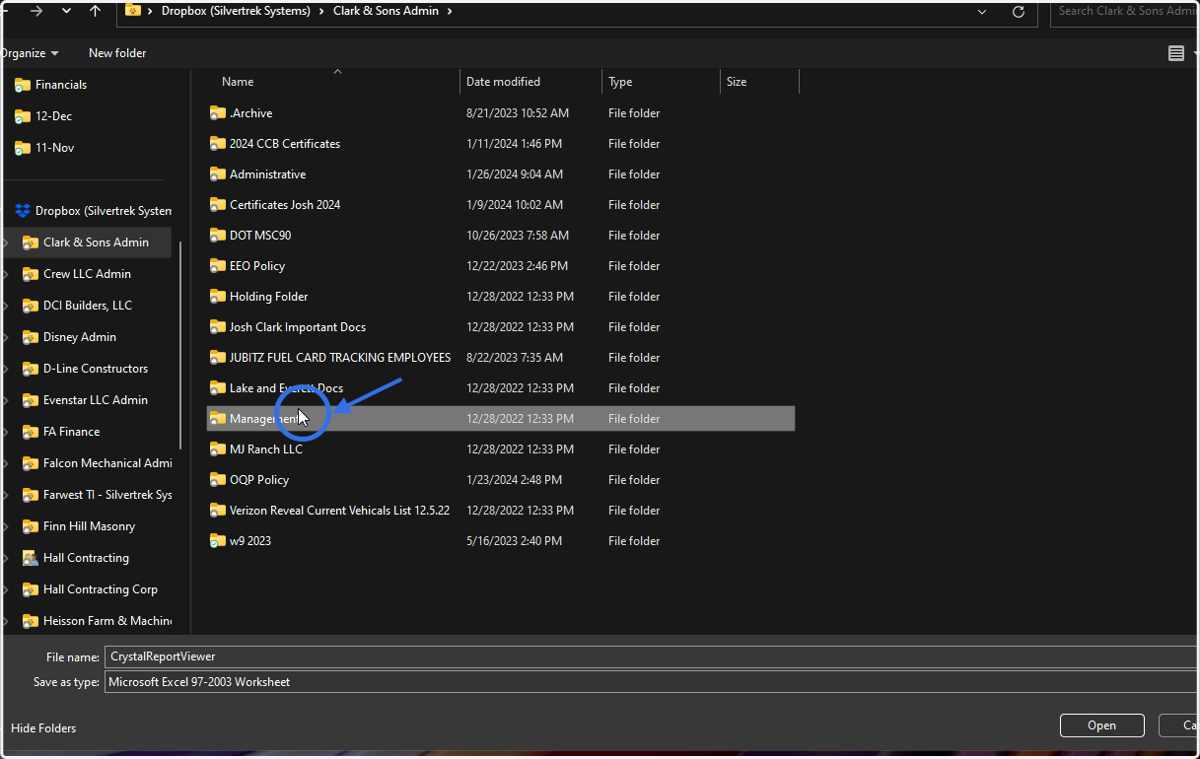
Task: Go forward in folder history
Action: (x=36, y=11)
